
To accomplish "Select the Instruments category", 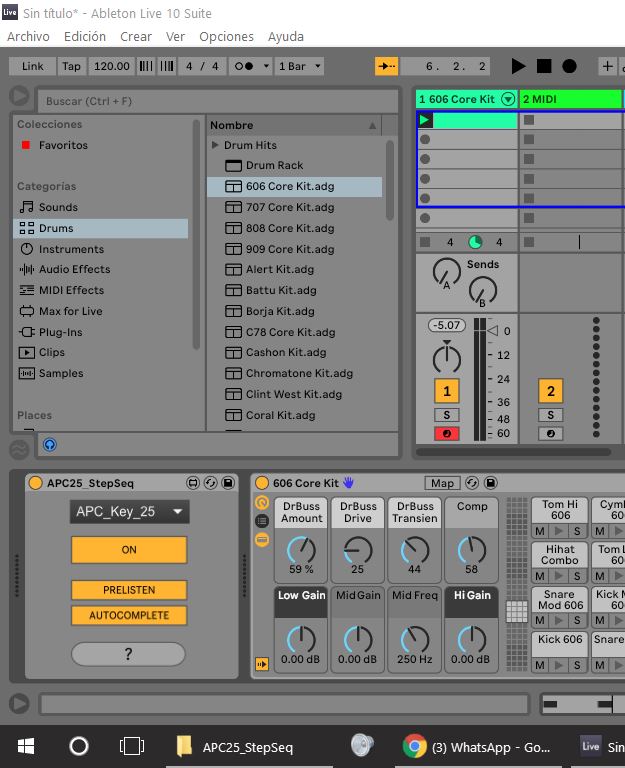I will tap(101, 249).
